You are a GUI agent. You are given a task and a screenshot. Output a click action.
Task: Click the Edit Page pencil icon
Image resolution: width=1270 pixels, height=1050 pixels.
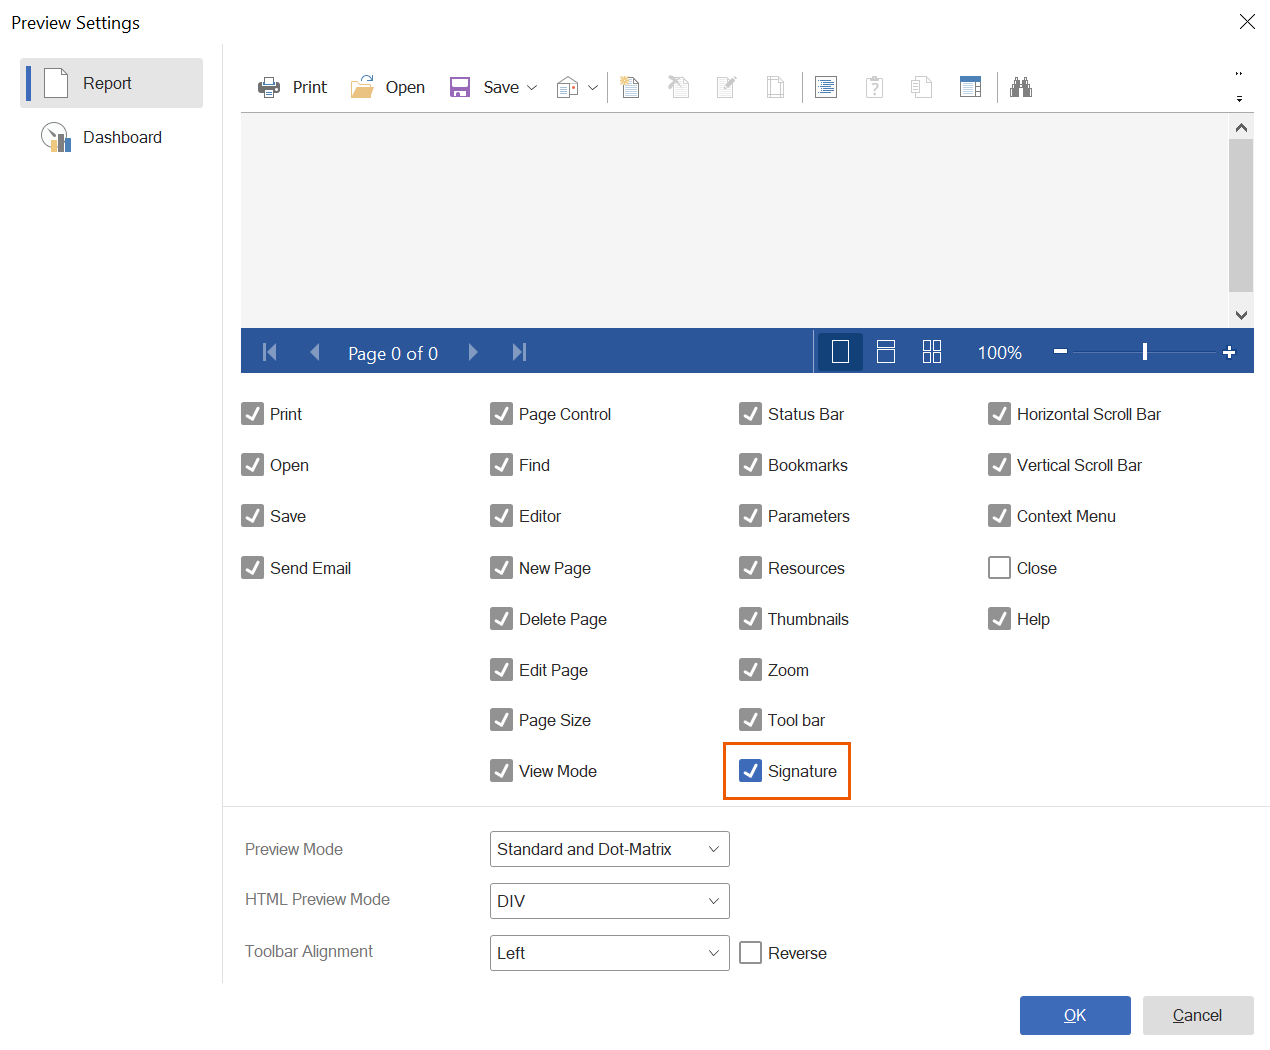tap(727, 87)
